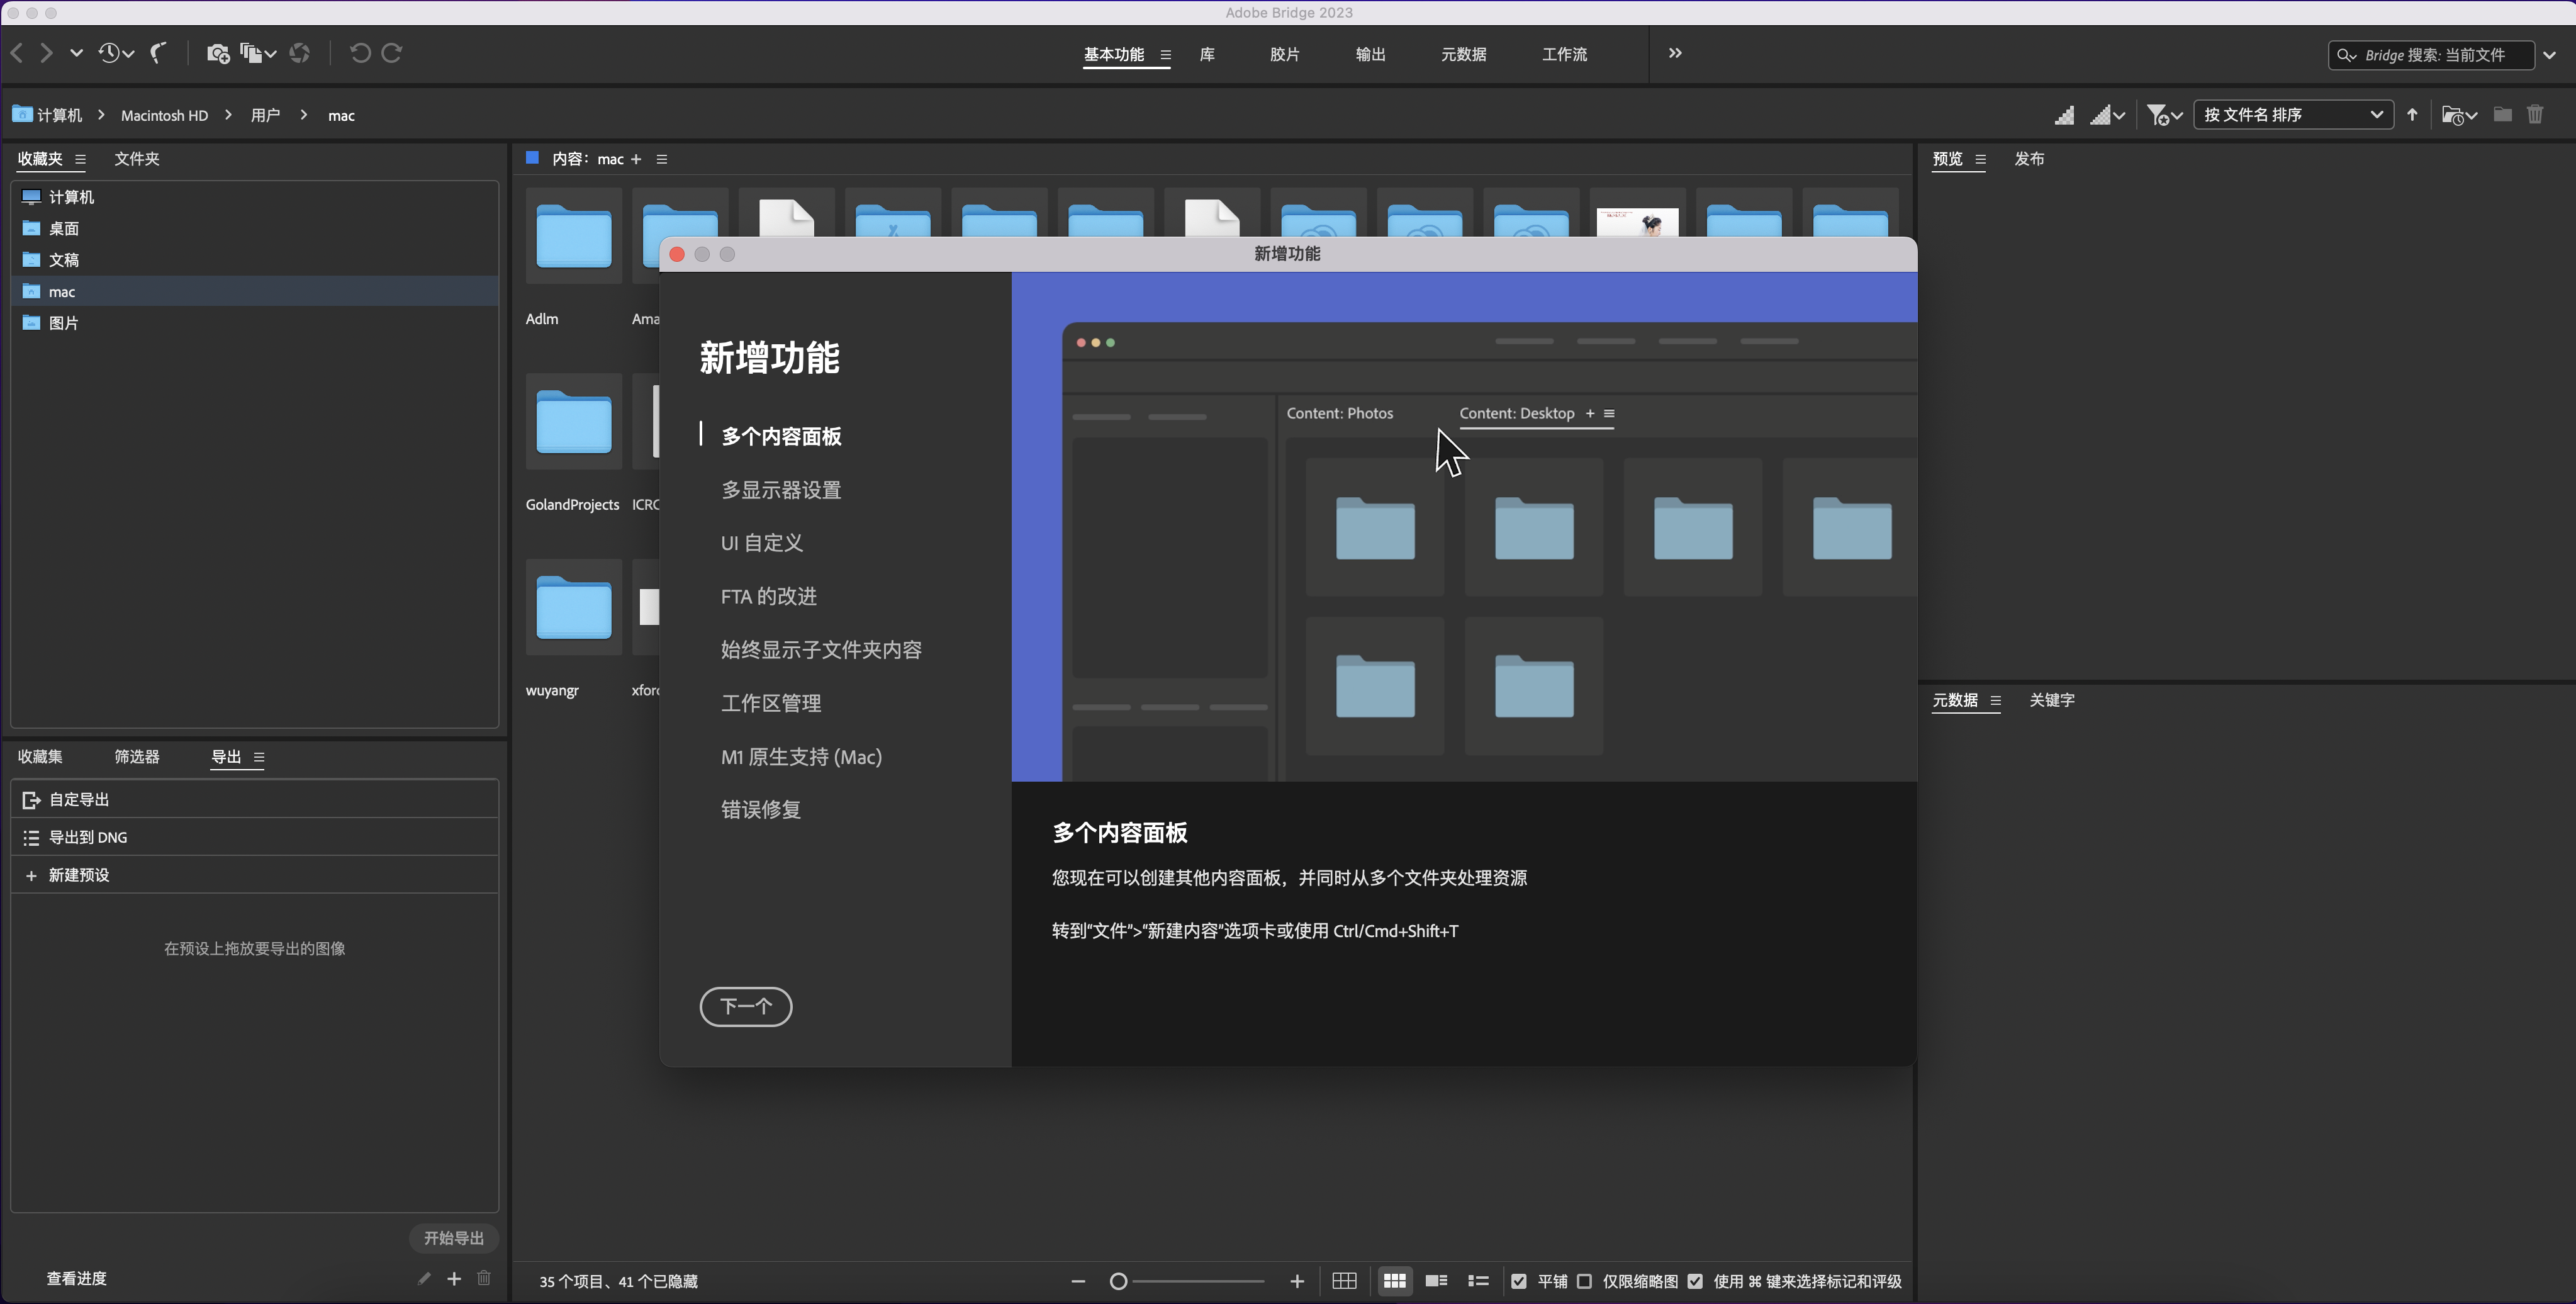The image size is (2576, 1304).
Task: Click the rotate 90° clockwise icon
Action: tap(392, 54)
